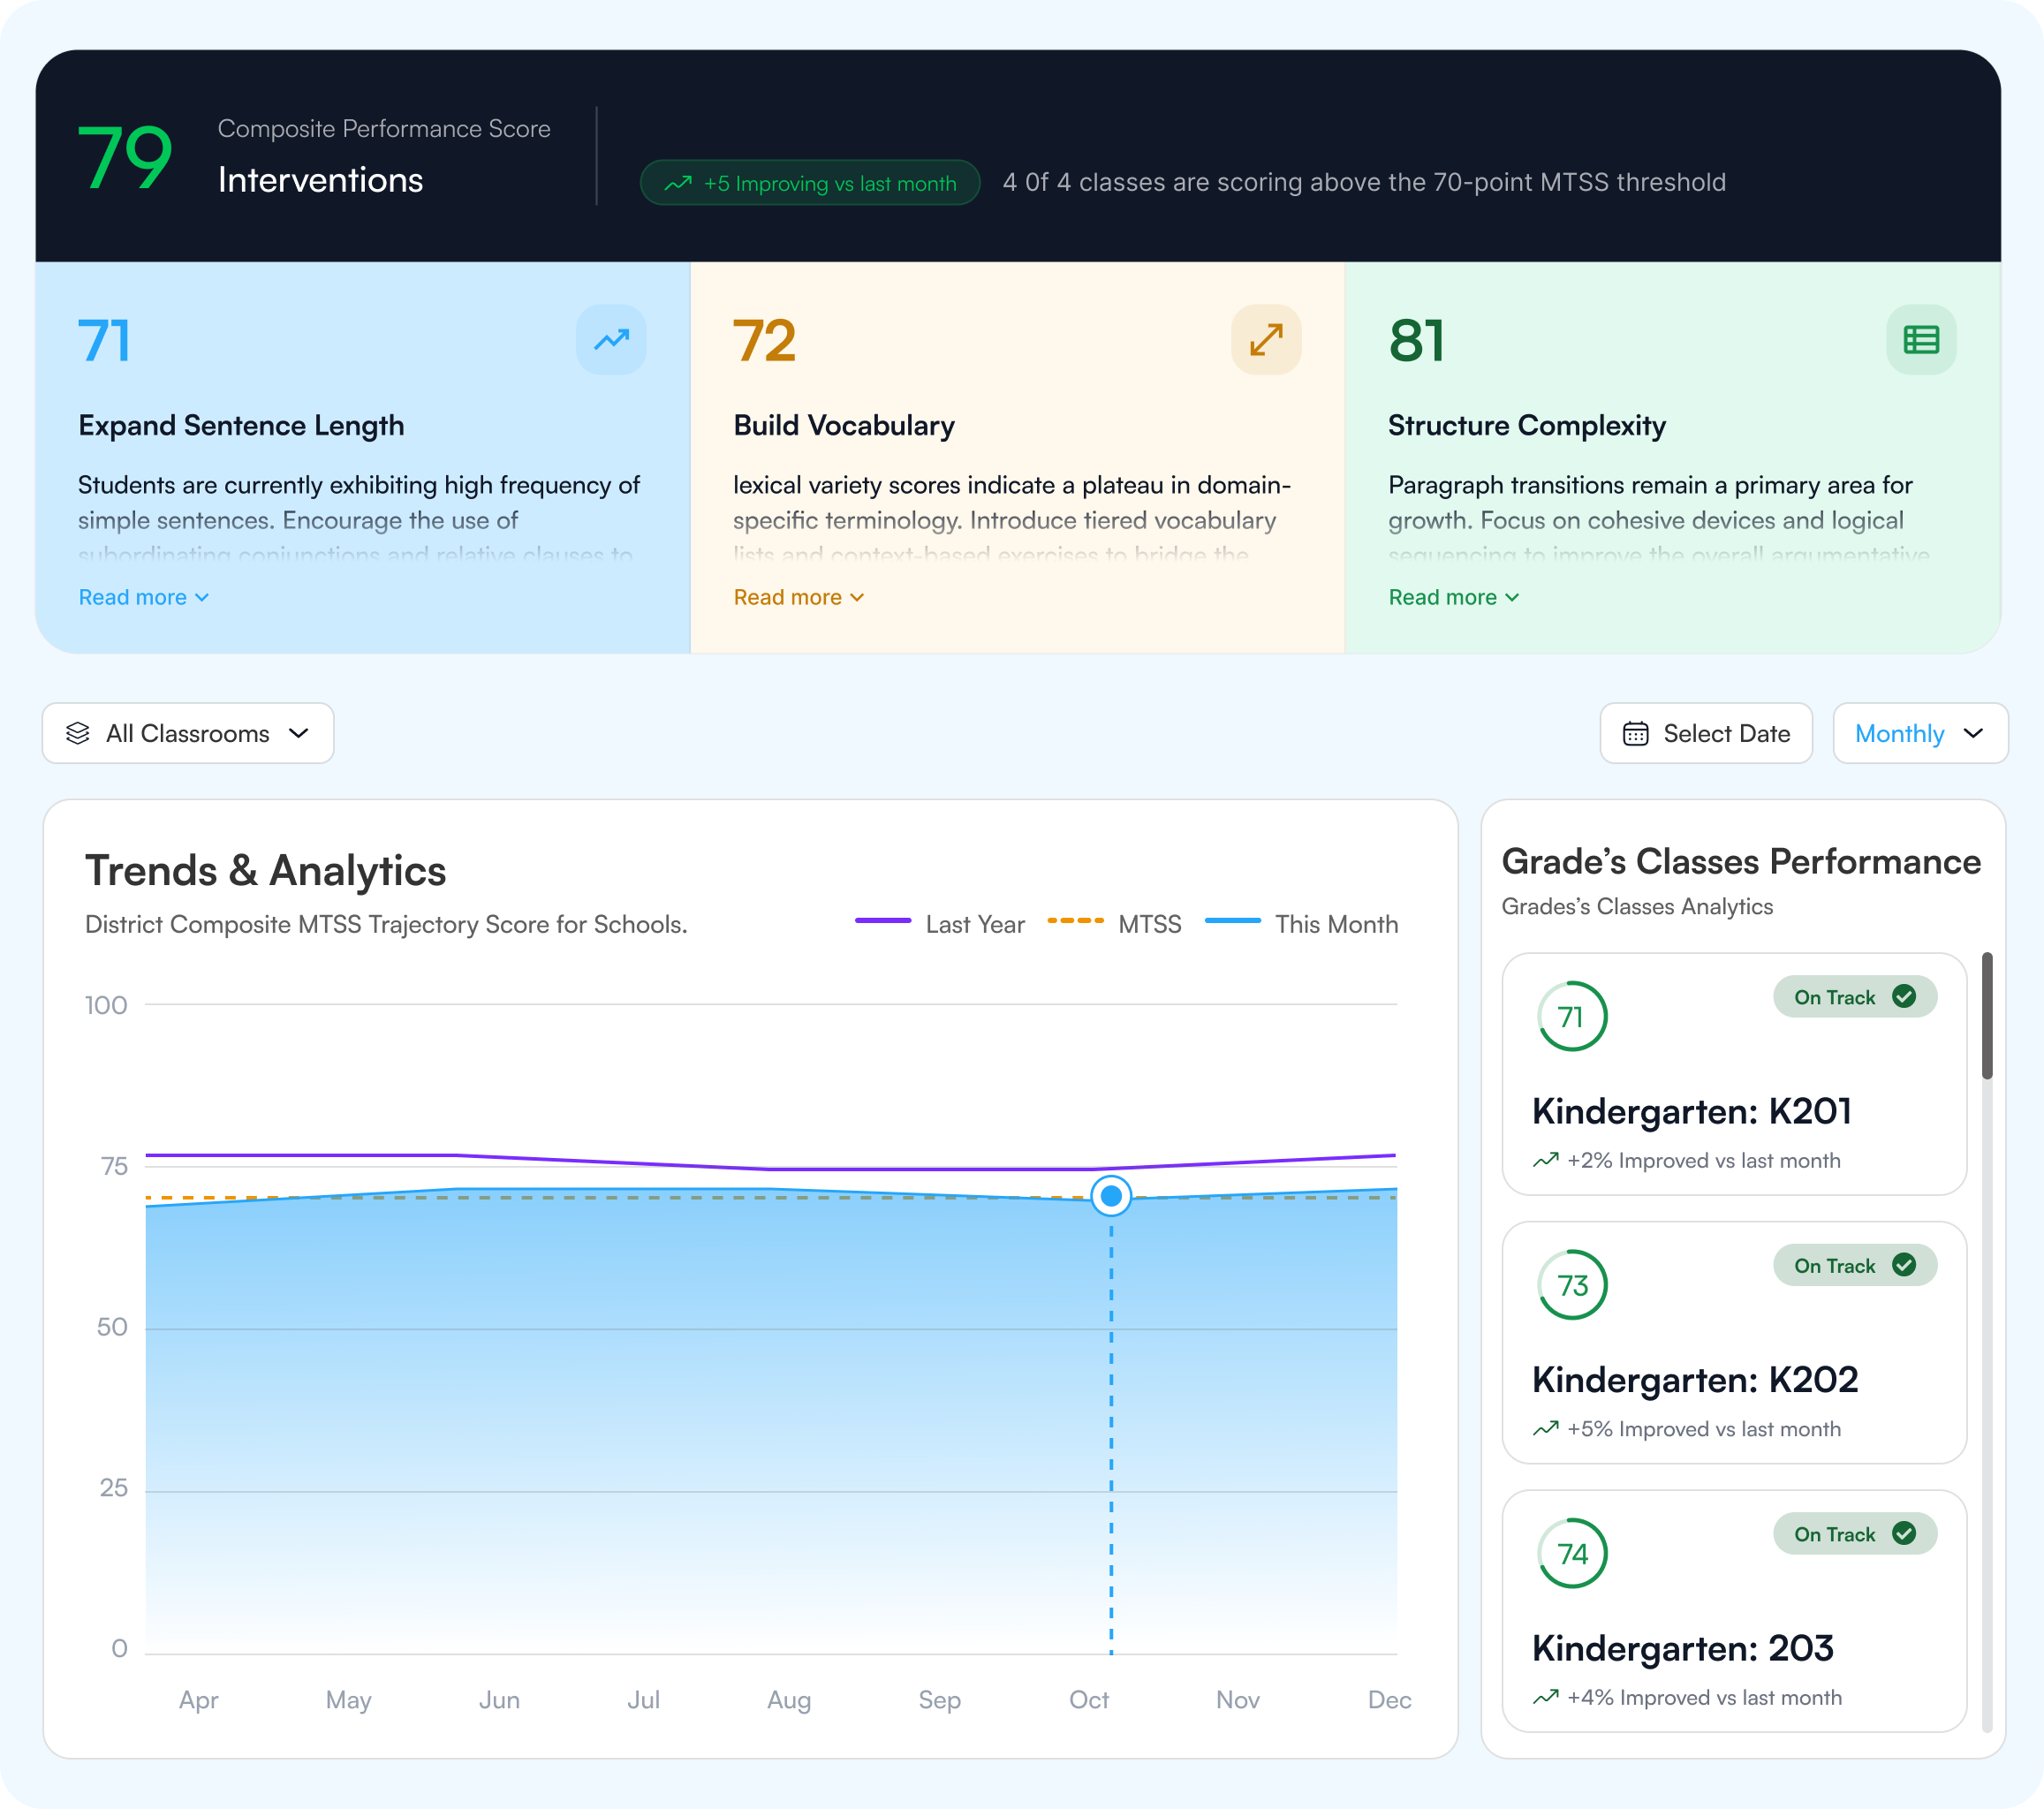2044x1809 pixels.
Task: Click the 72 score on Build Vocabulary card
Action: [x=765, y=341]
